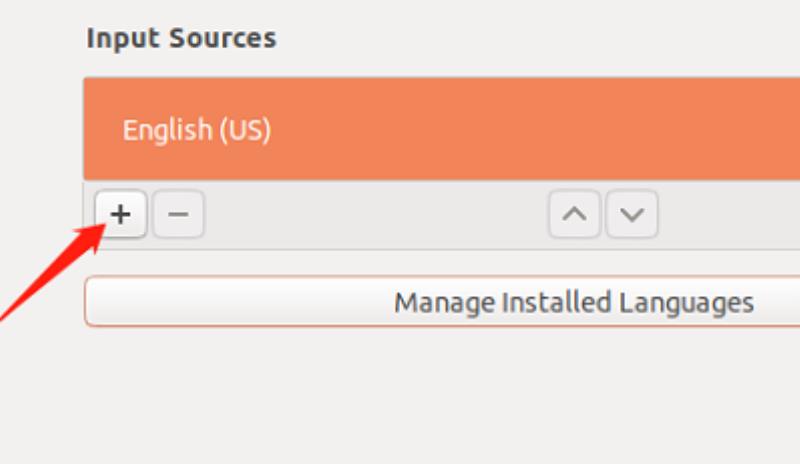Open Manage Installed Languages
The width and height of the screenshot is (800, 464).
coord(442,302)
